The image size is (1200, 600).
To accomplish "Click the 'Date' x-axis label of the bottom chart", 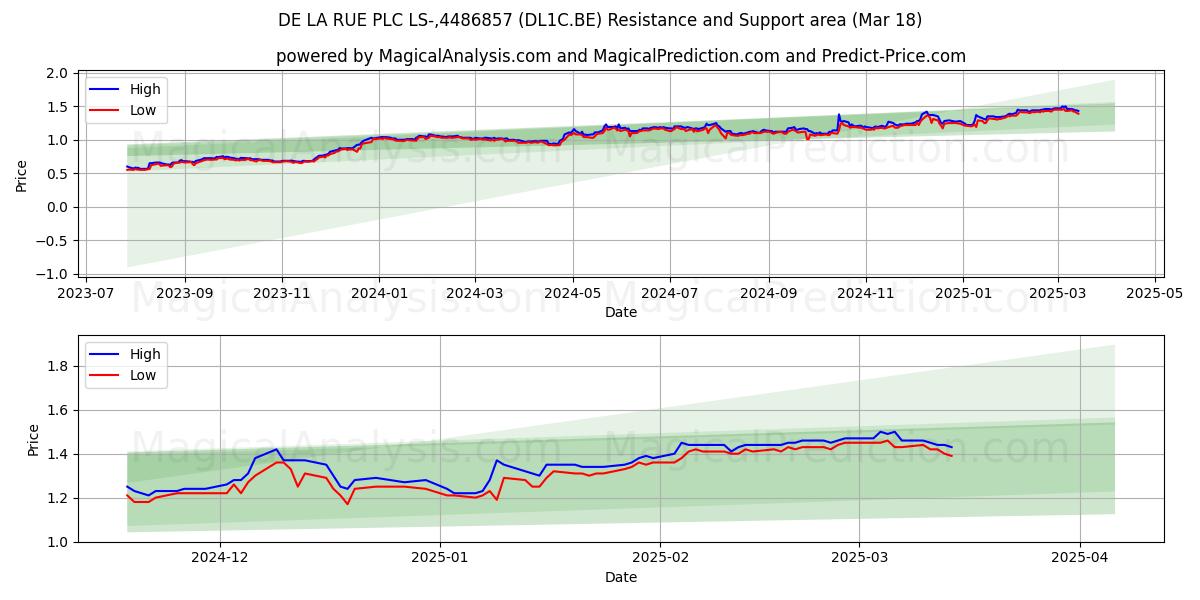I will [x=621, y=577].
